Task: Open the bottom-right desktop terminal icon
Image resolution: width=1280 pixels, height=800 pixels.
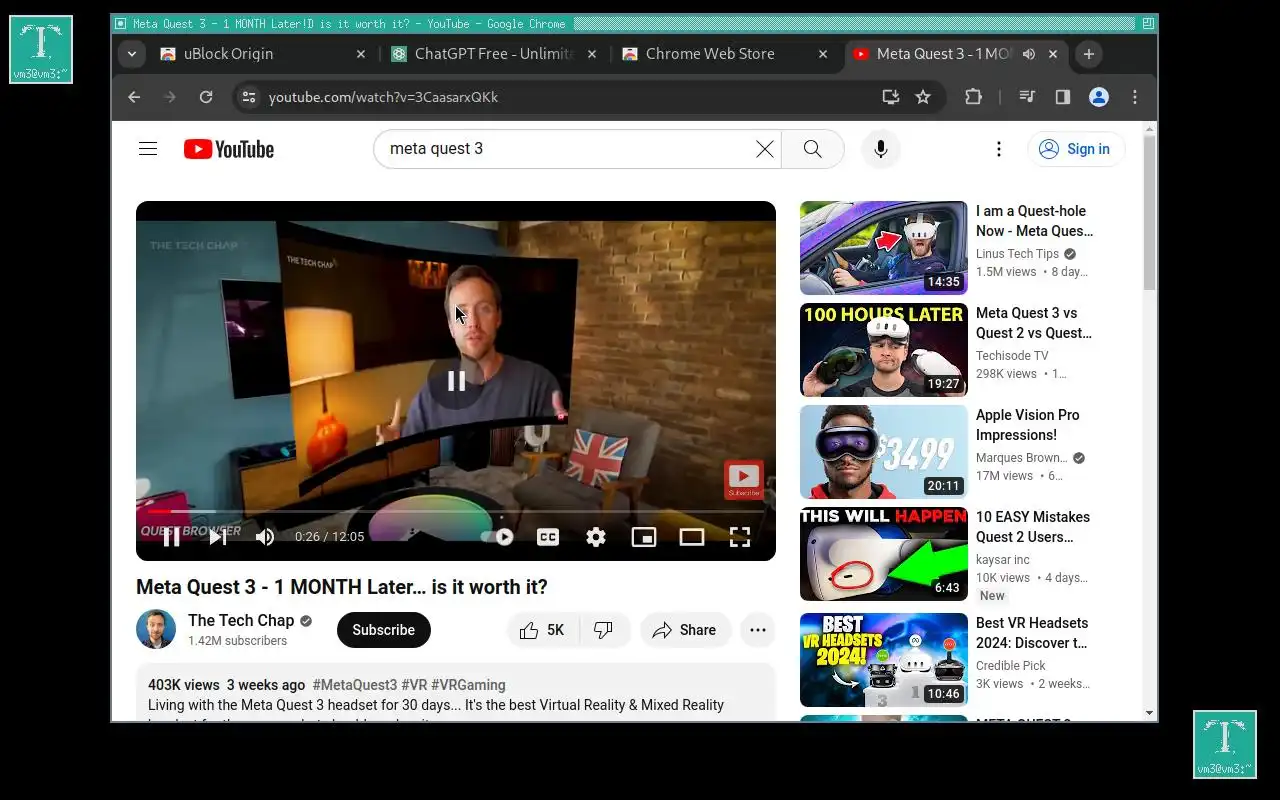Action: pyautogui.click(x=1225, y=744)
